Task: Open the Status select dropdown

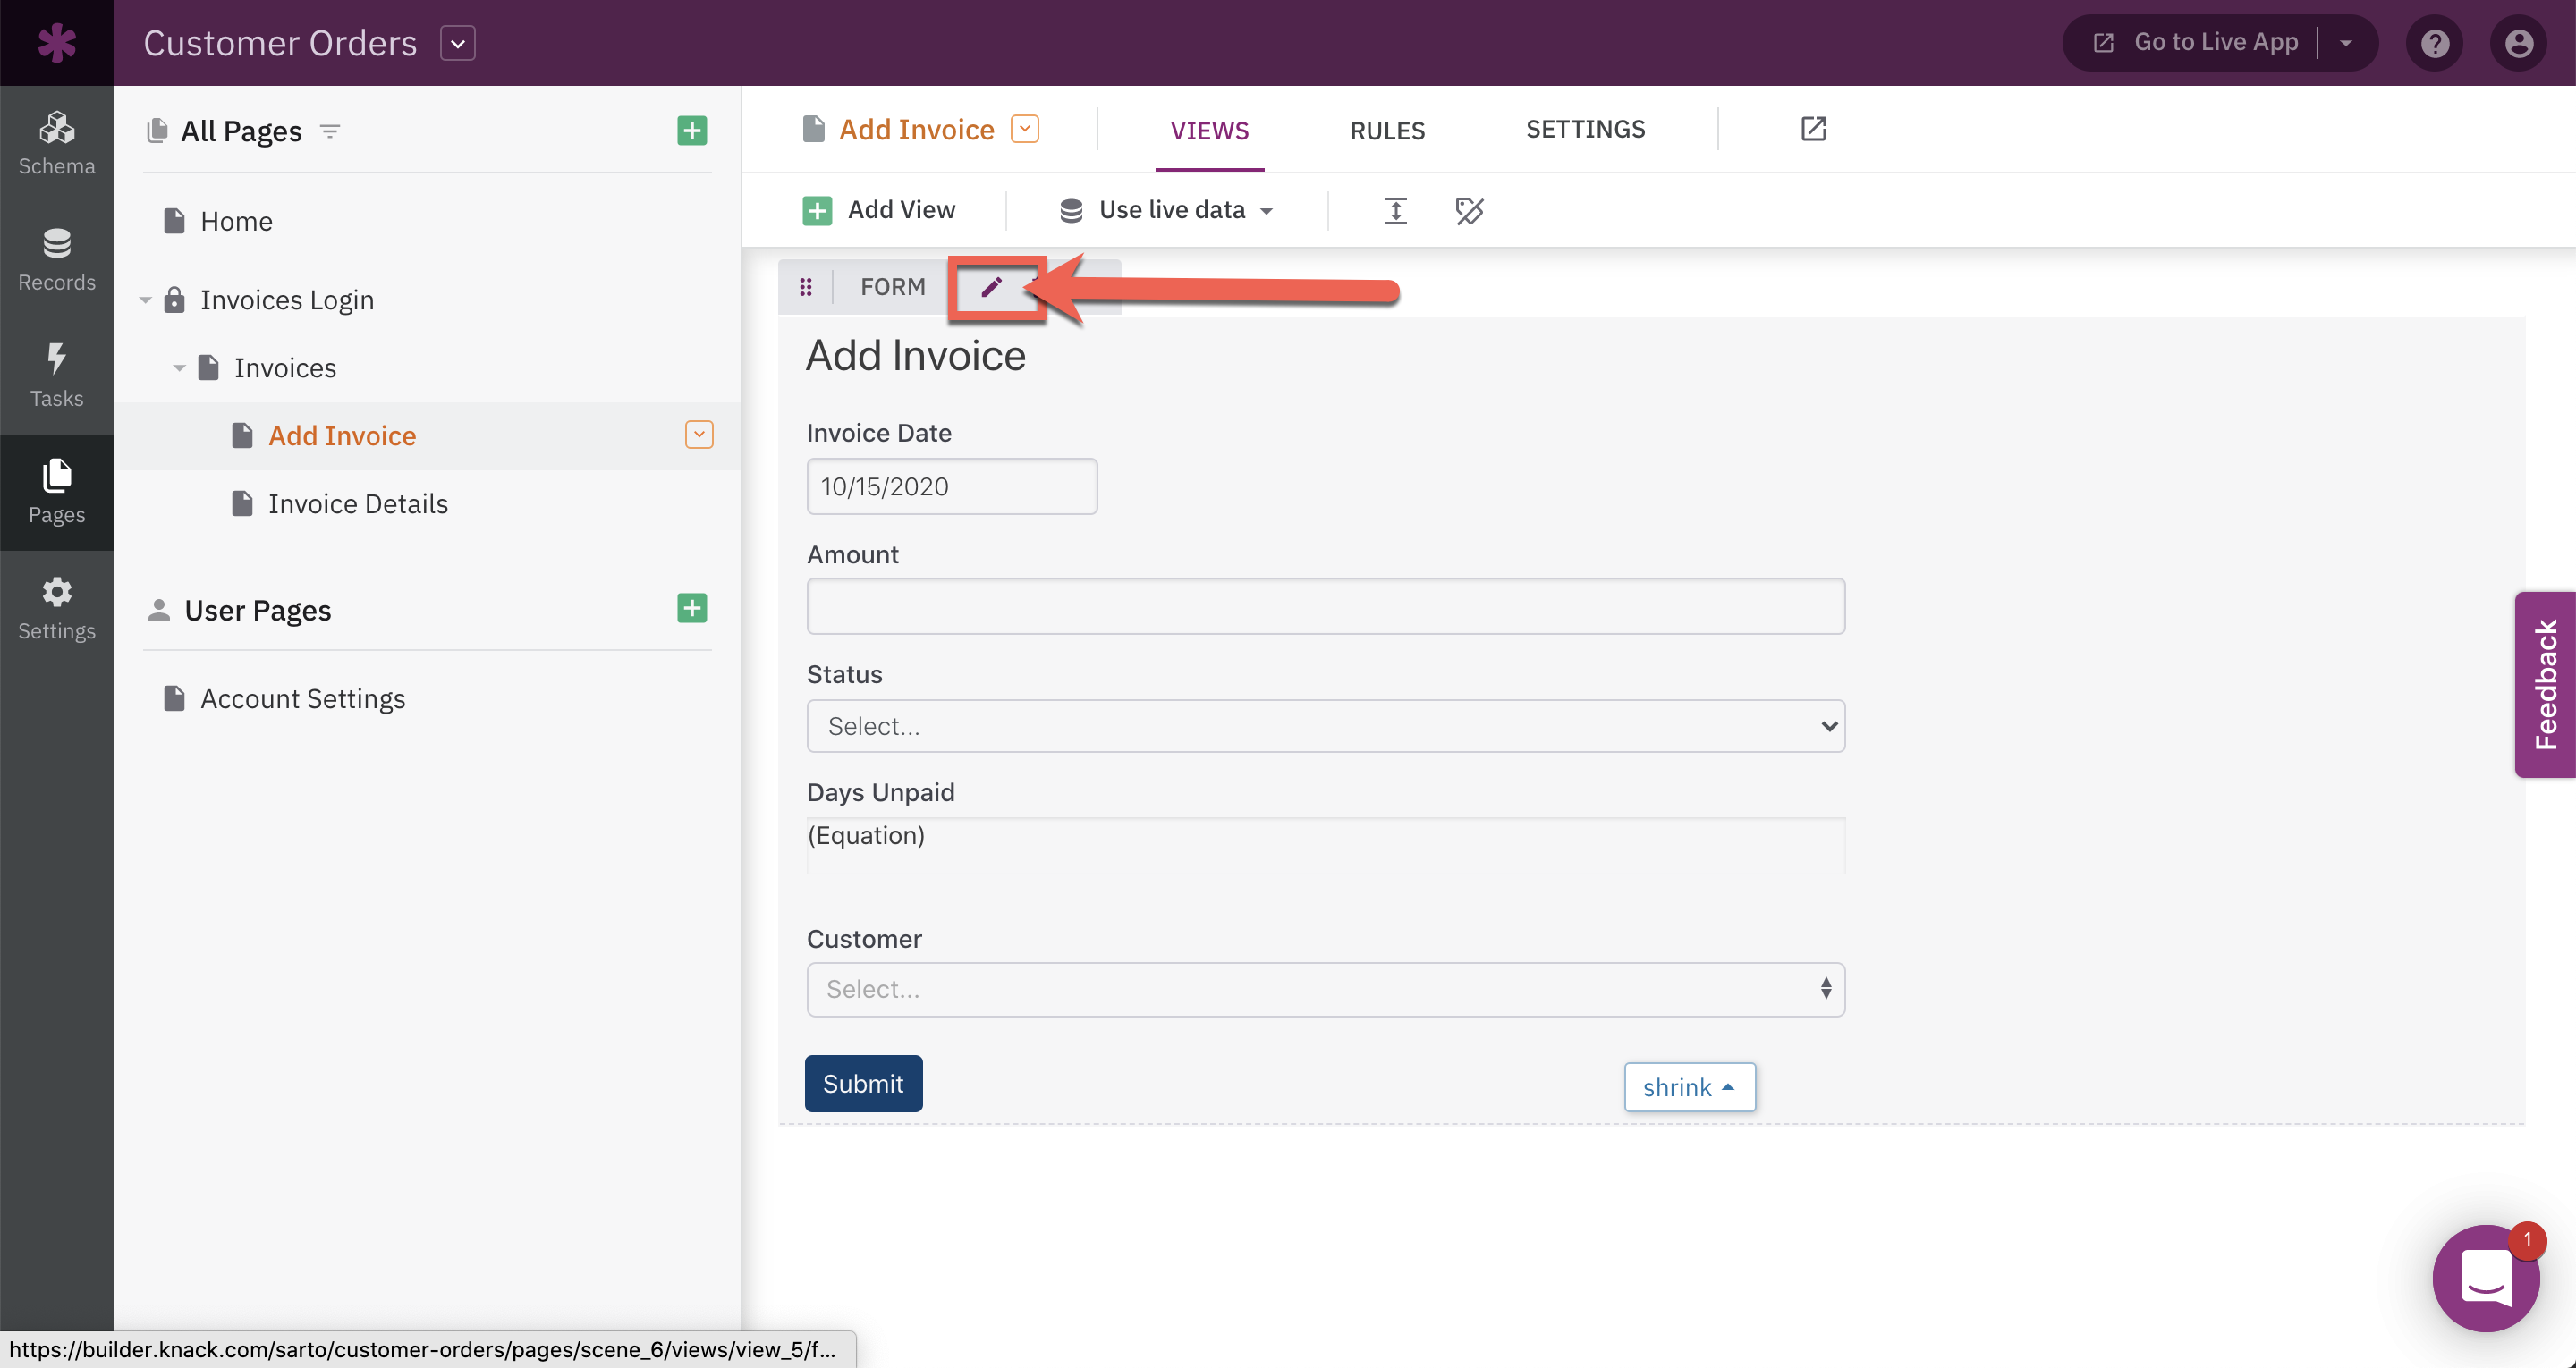Action: (x=1325, y=726)
